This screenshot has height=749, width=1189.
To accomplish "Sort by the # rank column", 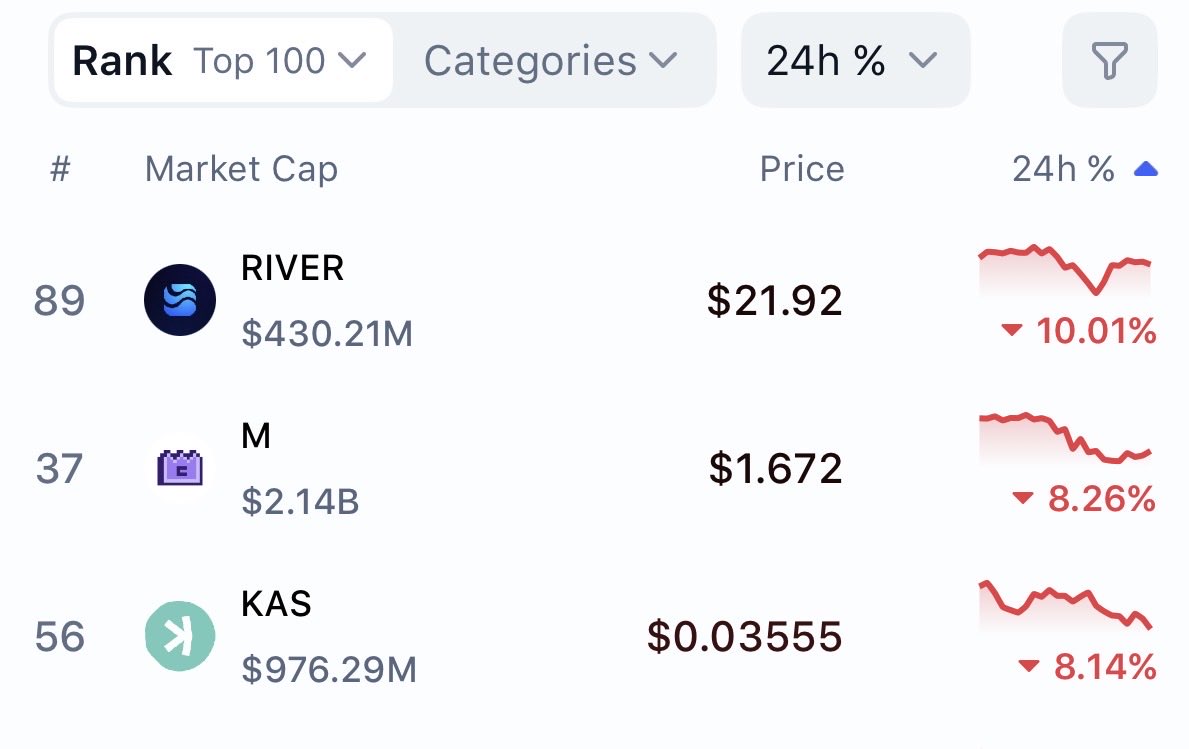I will [x=60, y=169].
